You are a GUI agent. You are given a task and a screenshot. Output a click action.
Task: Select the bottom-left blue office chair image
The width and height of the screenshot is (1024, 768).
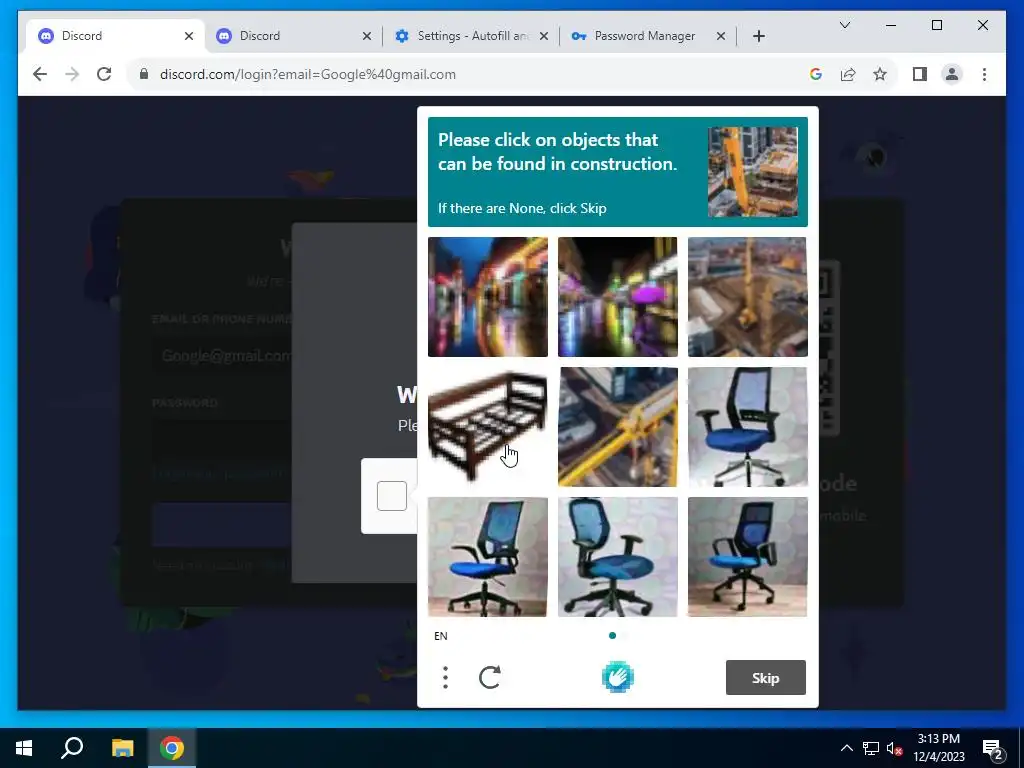click(x=488, y=556)
